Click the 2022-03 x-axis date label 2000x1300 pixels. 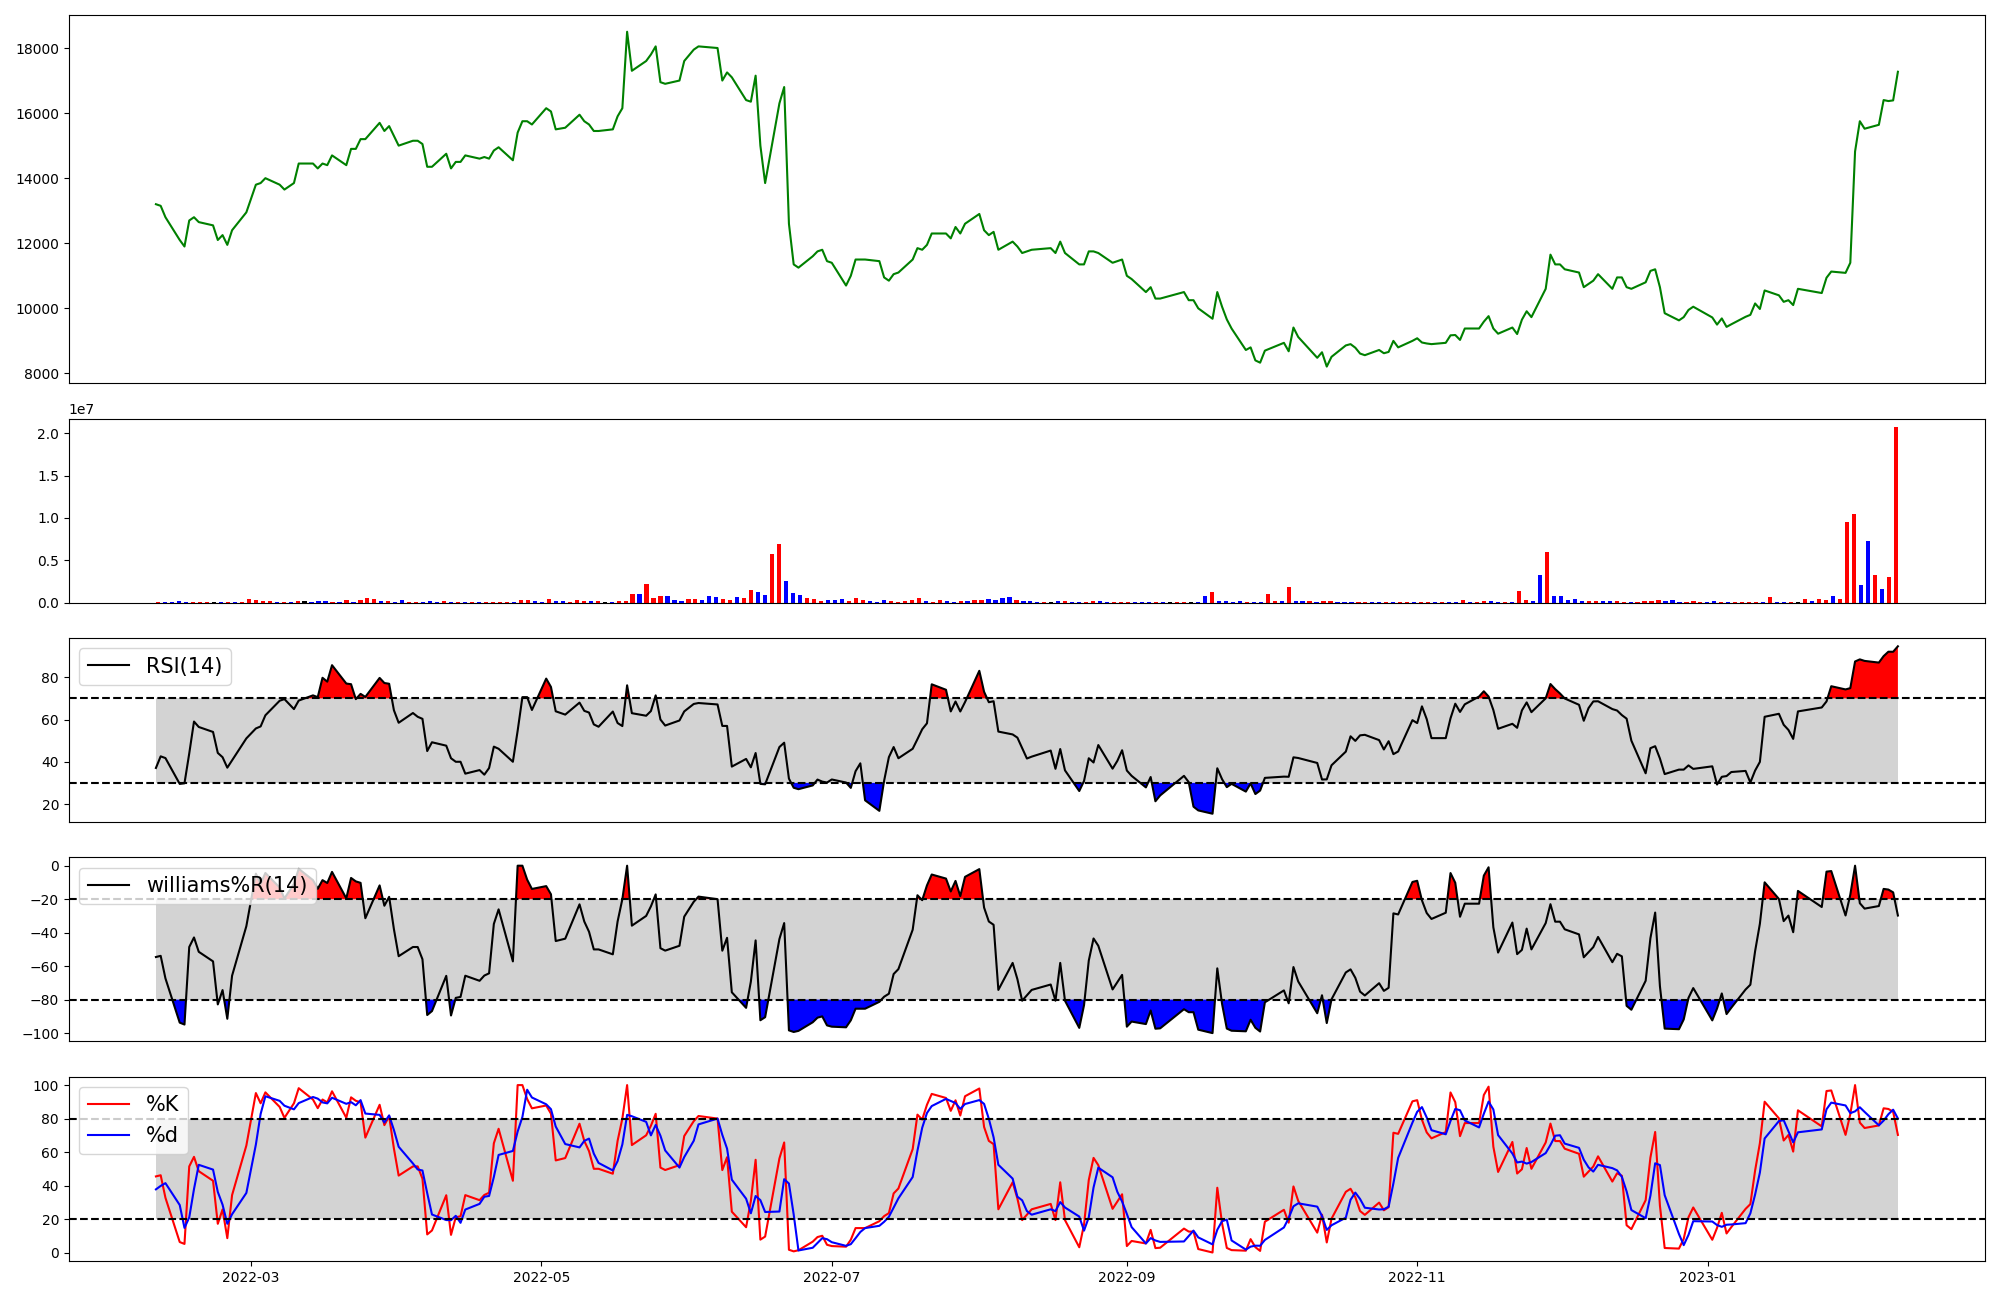click(251, 1277)
